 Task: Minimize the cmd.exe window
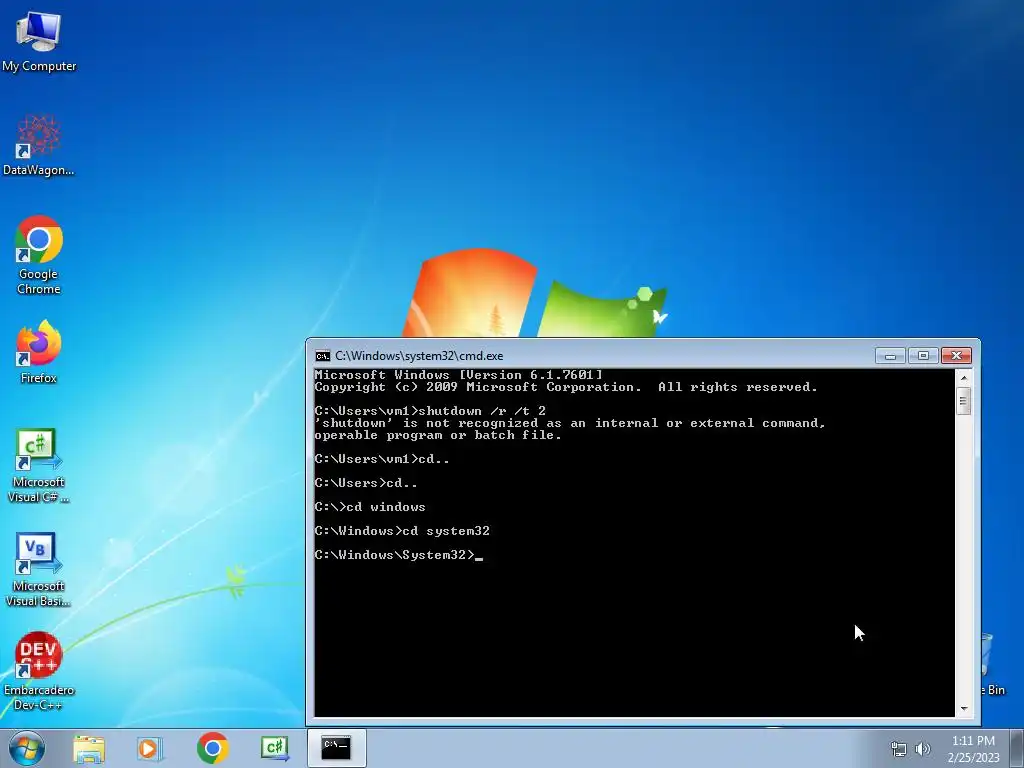pyautogui.click(x=890, y=355)
